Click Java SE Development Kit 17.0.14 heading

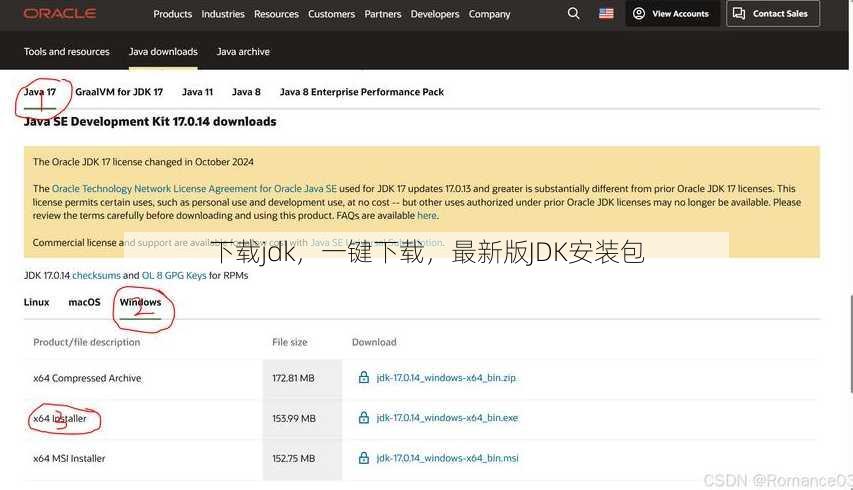(150, 121)
